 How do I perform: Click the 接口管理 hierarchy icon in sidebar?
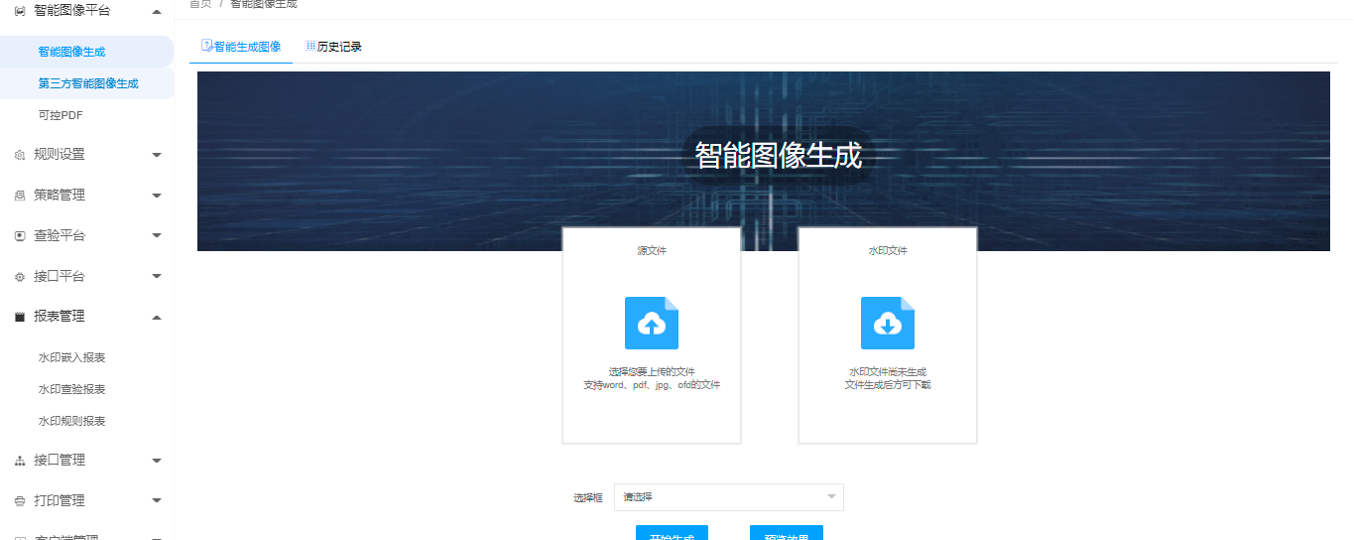click(20, 461)
